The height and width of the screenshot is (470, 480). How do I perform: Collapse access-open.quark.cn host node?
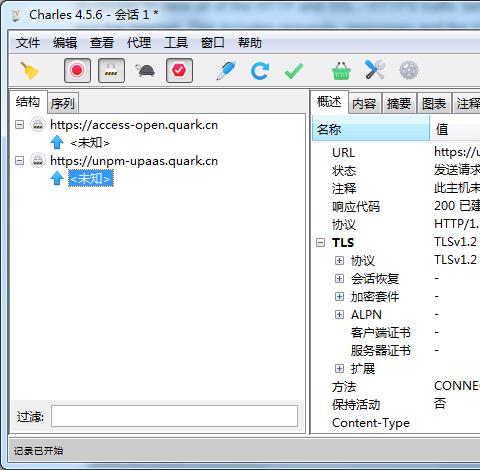coord(20,125)
